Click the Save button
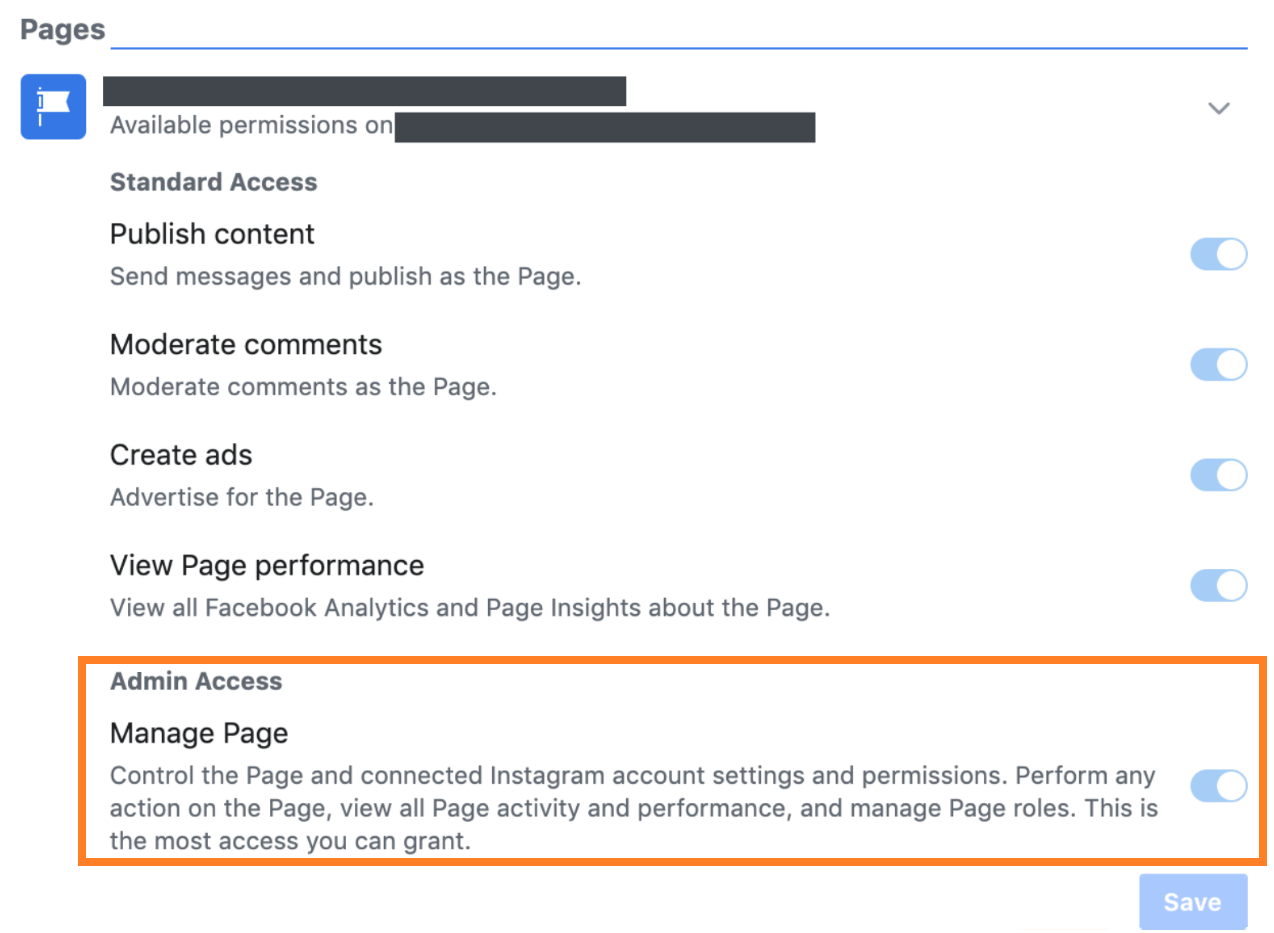The height and width of the screenshot is (933, 1274). 1193,902
